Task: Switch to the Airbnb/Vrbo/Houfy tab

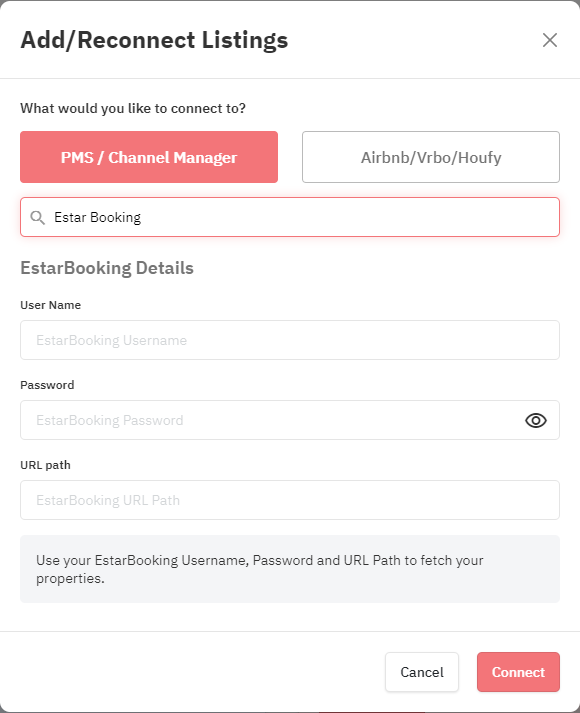Action: [x=431, y=157]
